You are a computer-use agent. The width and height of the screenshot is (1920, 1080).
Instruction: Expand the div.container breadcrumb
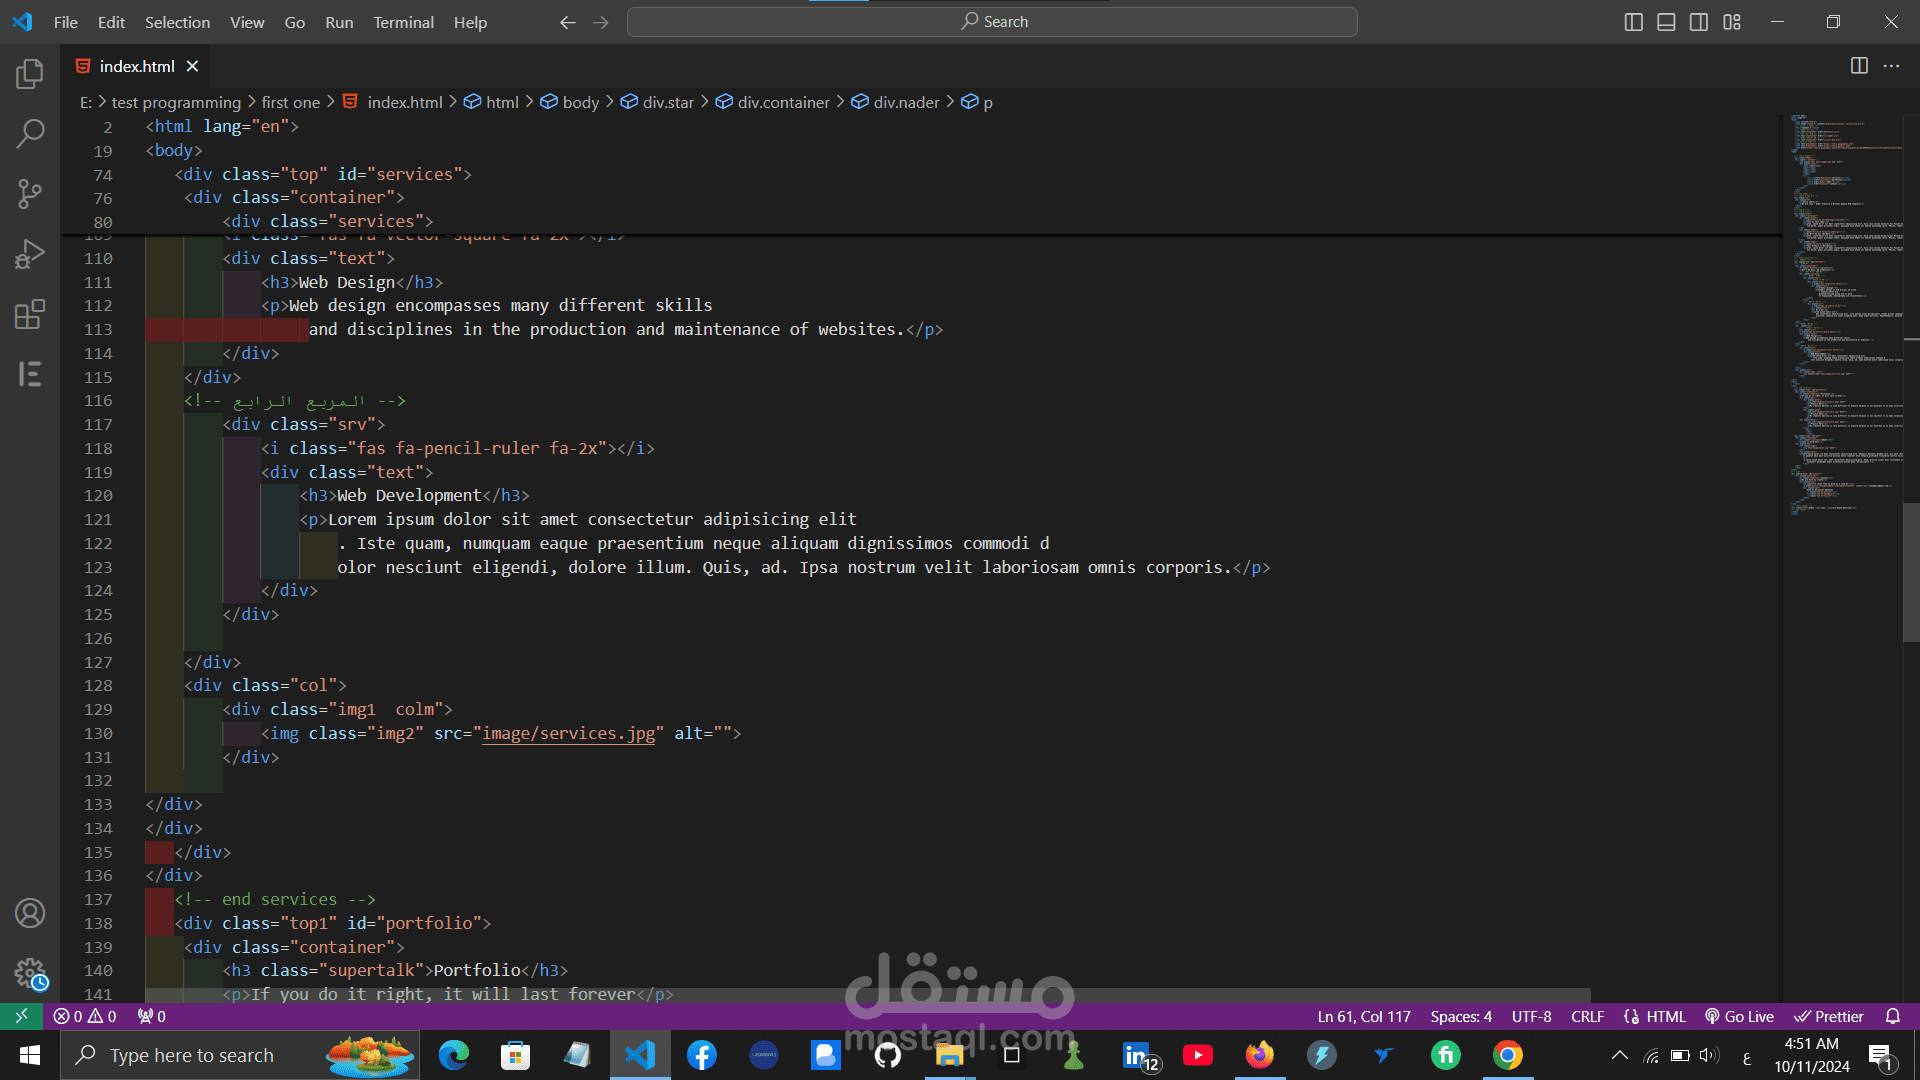point(783,102)
